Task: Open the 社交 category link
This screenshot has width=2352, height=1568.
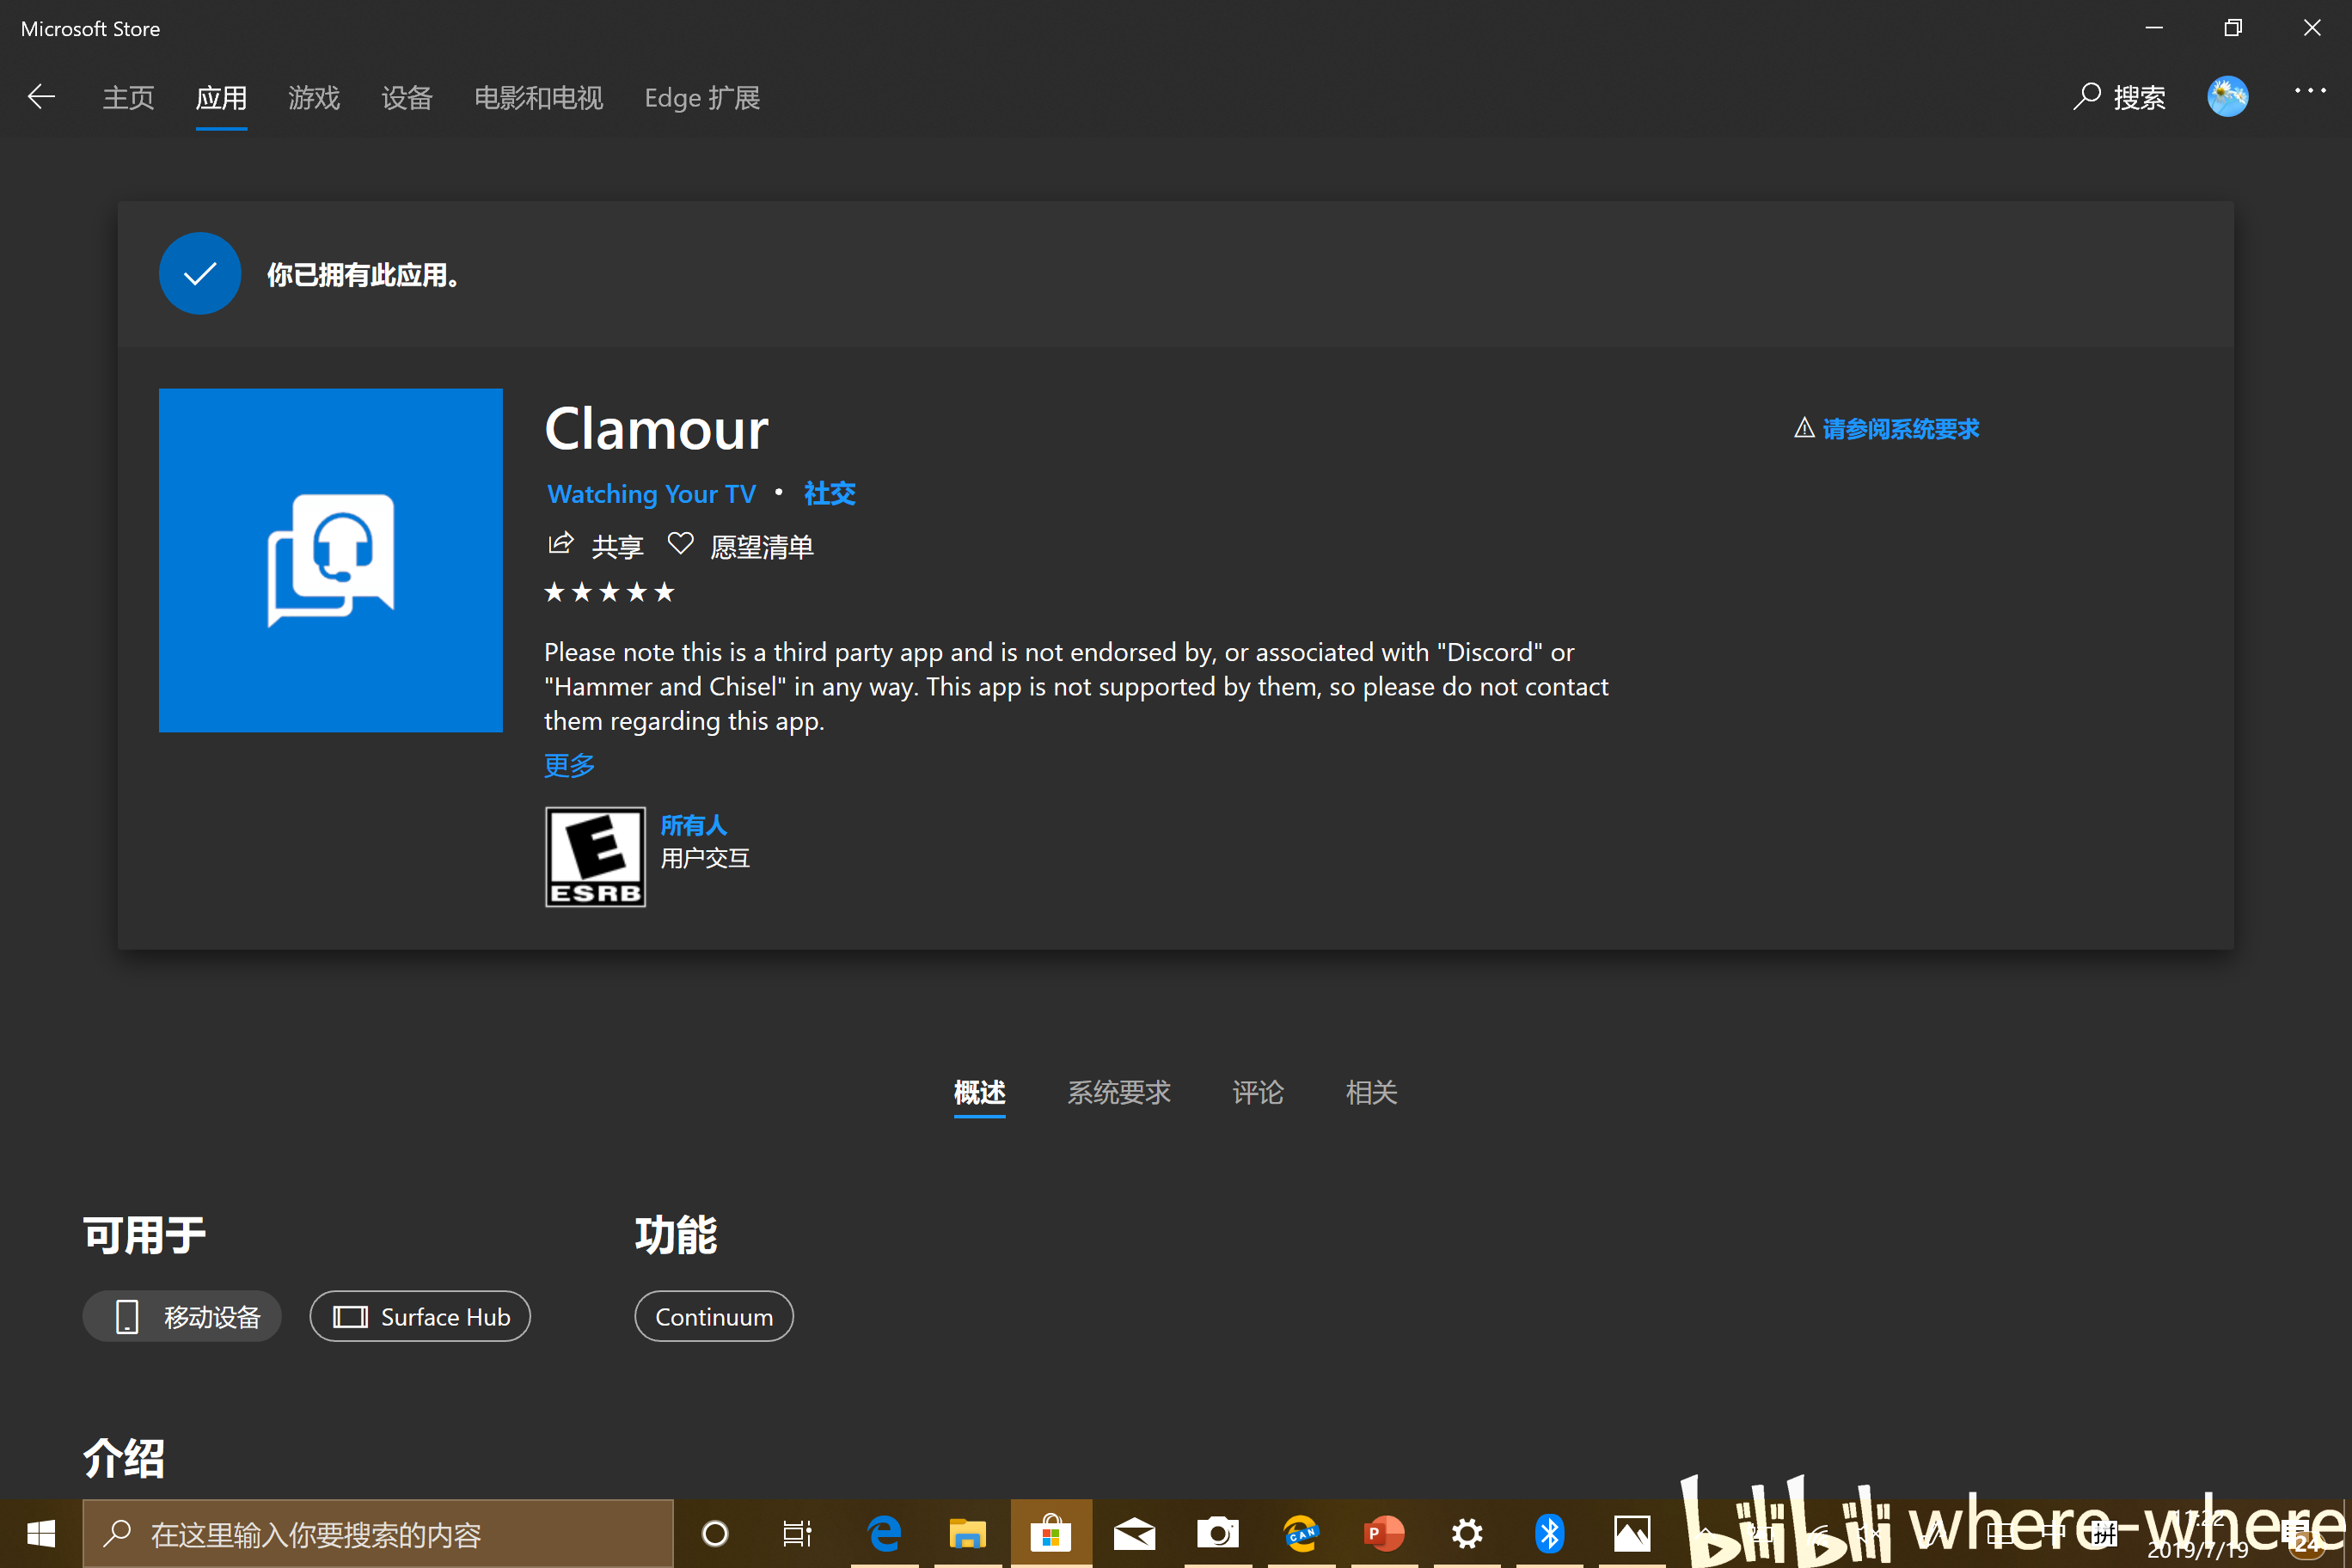Action: coord(829,494)
